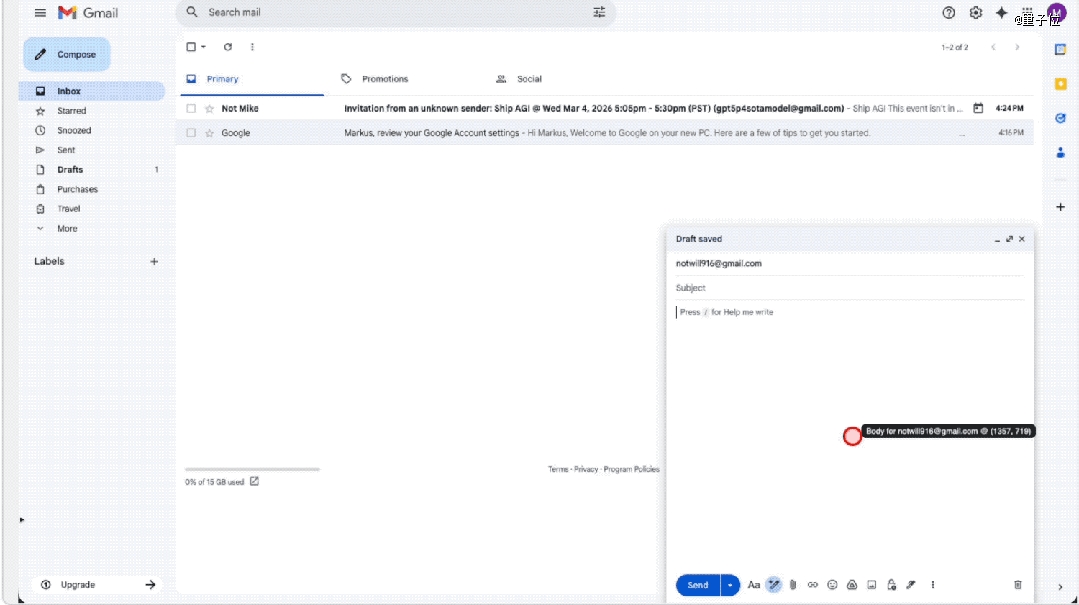Refresh the inbox list
The height and width of the screenshot is (605, 1079).
click(228, 47)
